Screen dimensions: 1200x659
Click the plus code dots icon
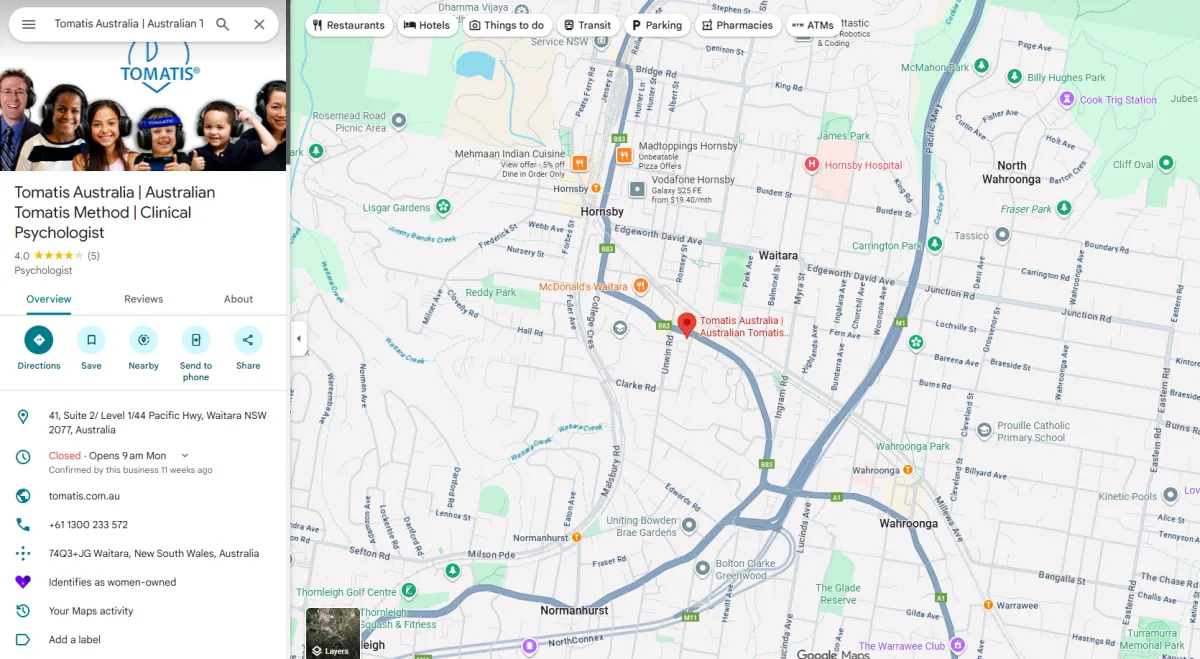(x=23, y=553)
